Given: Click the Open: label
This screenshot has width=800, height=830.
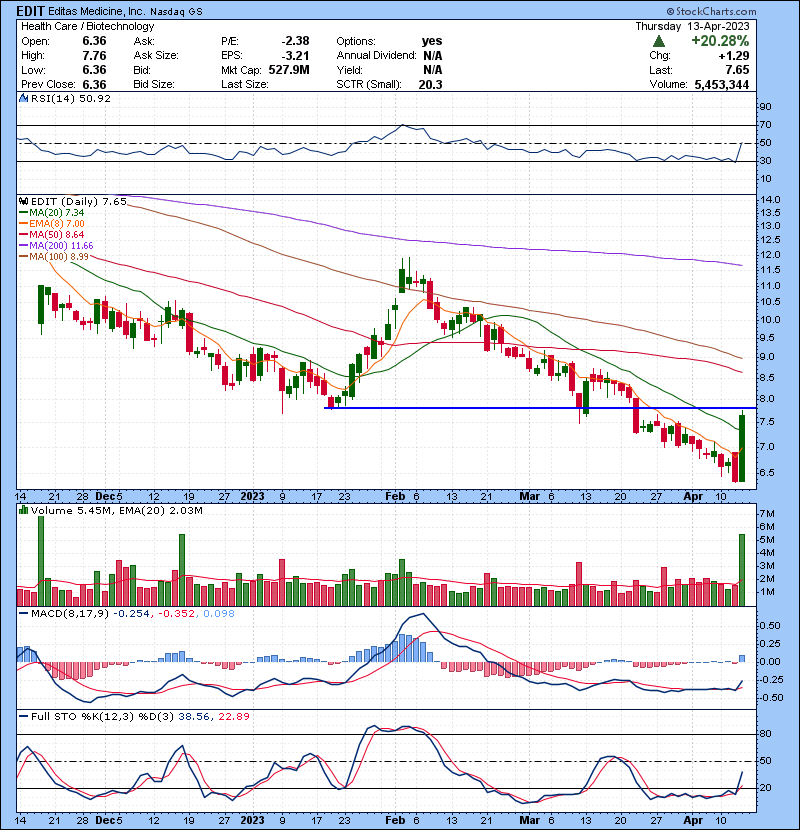Looking at the screenshot, I should click(x=34, y=41).
